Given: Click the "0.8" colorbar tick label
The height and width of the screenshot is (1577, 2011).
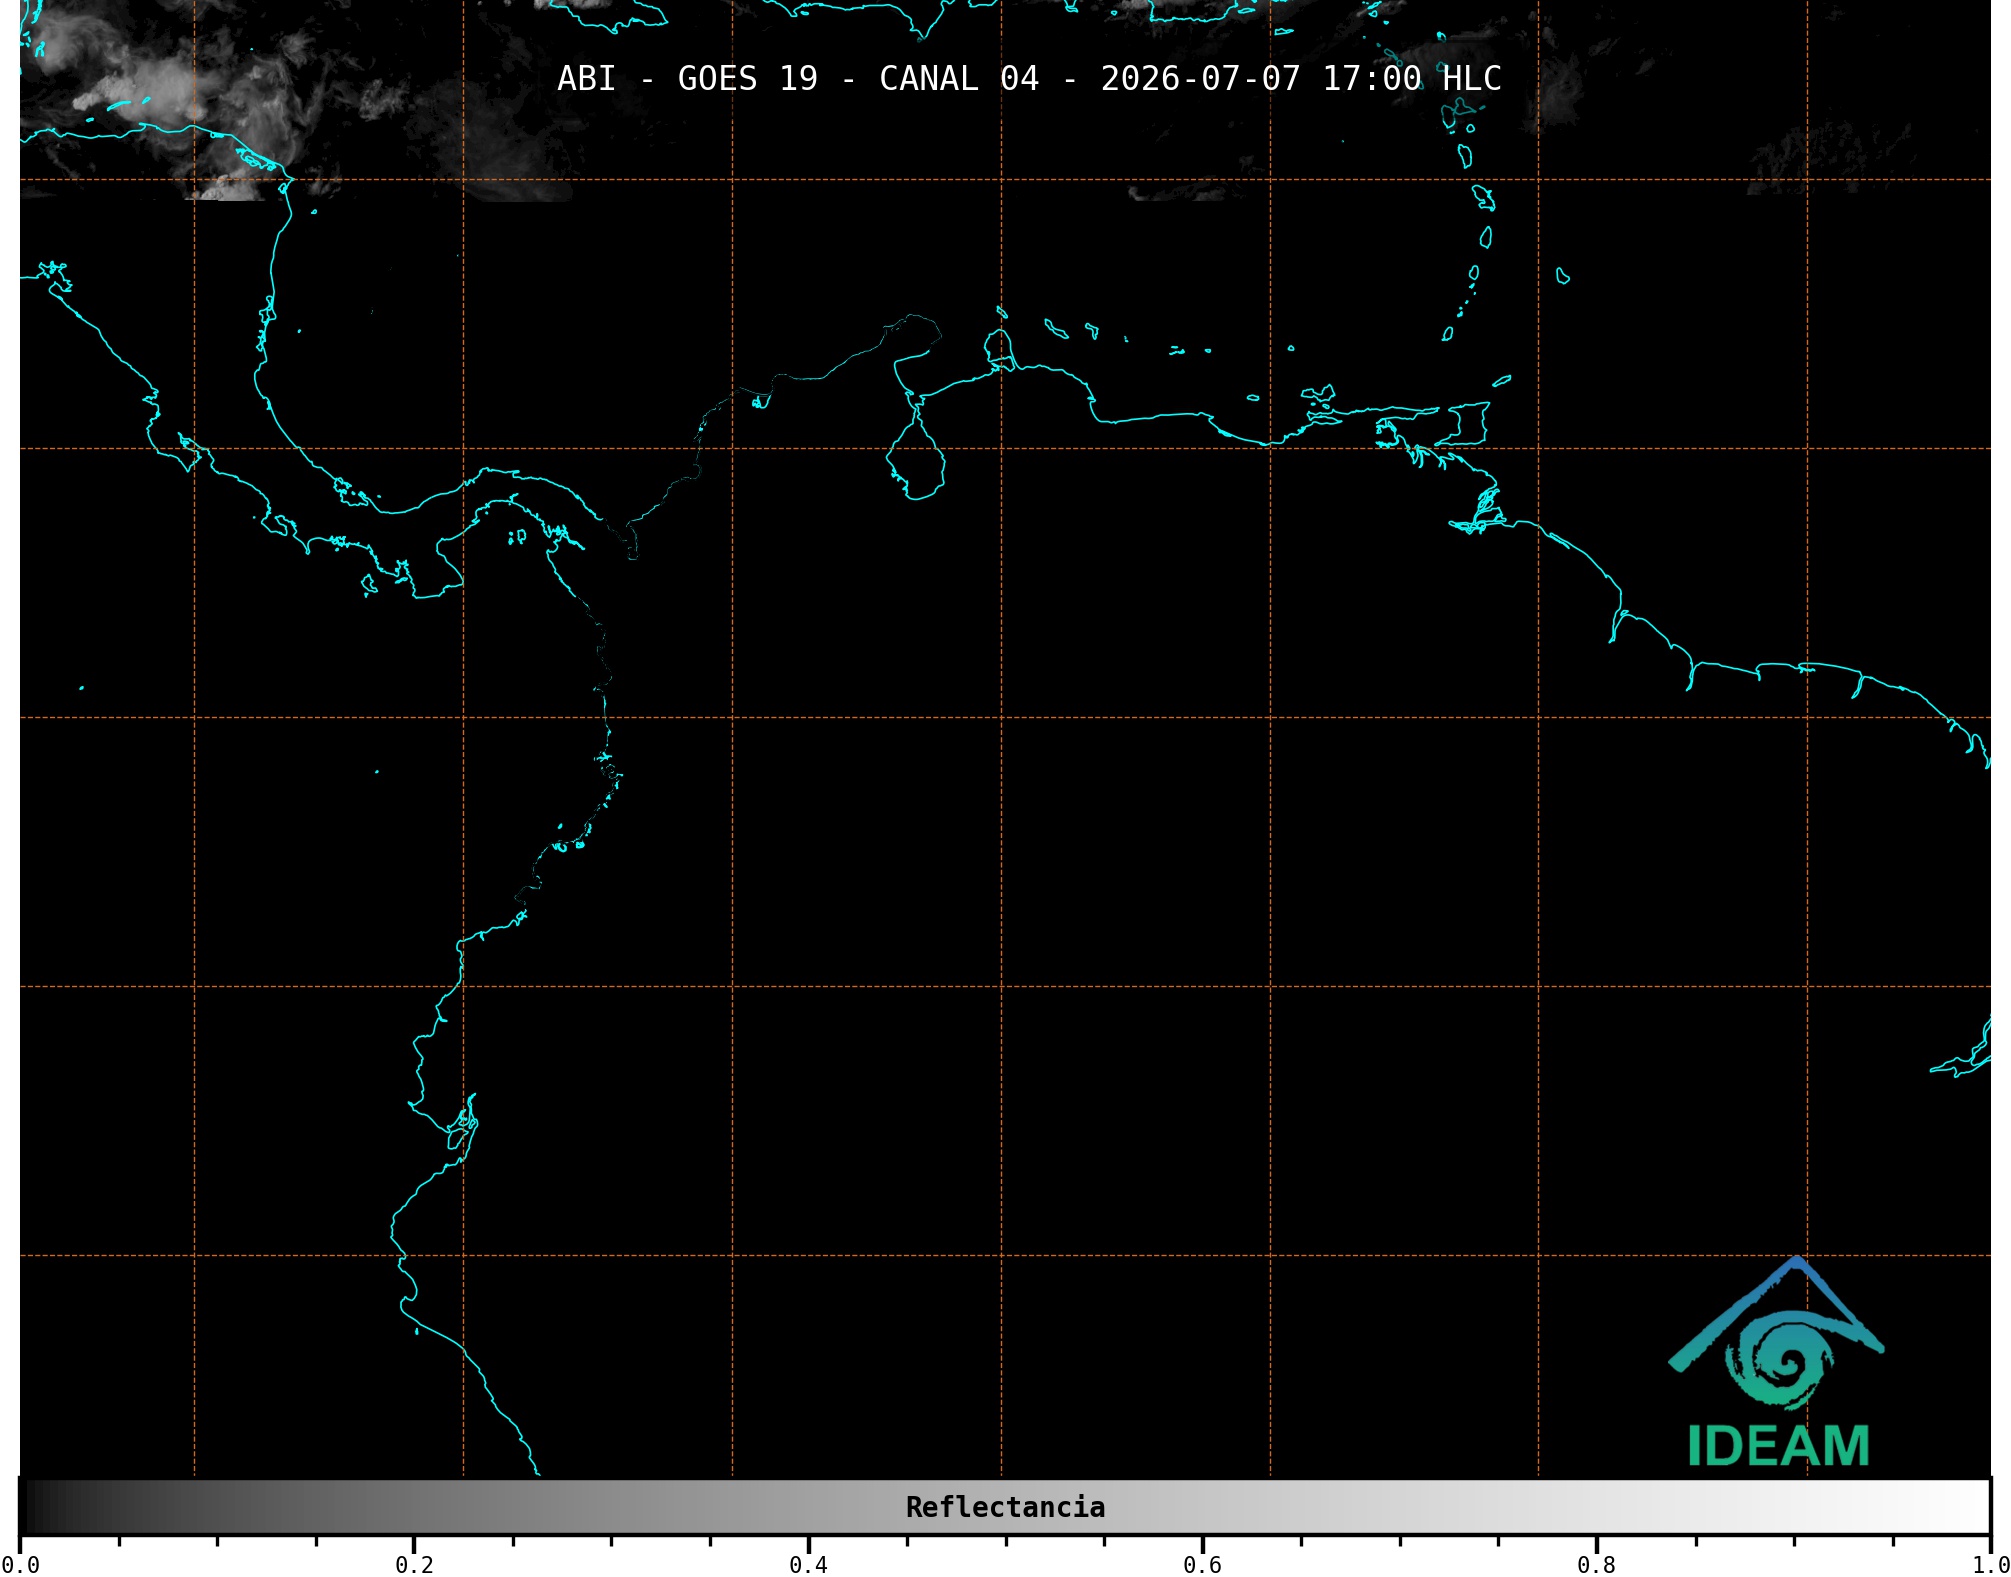Looking at the screenshot, I should [x=1596, y=1565].
